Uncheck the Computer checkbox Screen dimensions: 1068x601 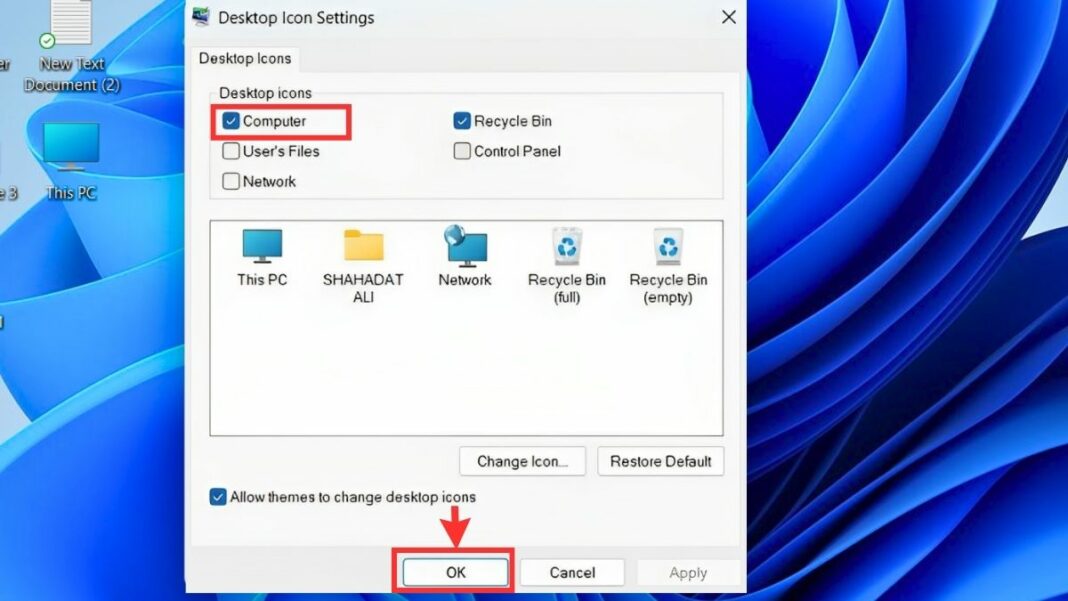[x=231, y=121]
